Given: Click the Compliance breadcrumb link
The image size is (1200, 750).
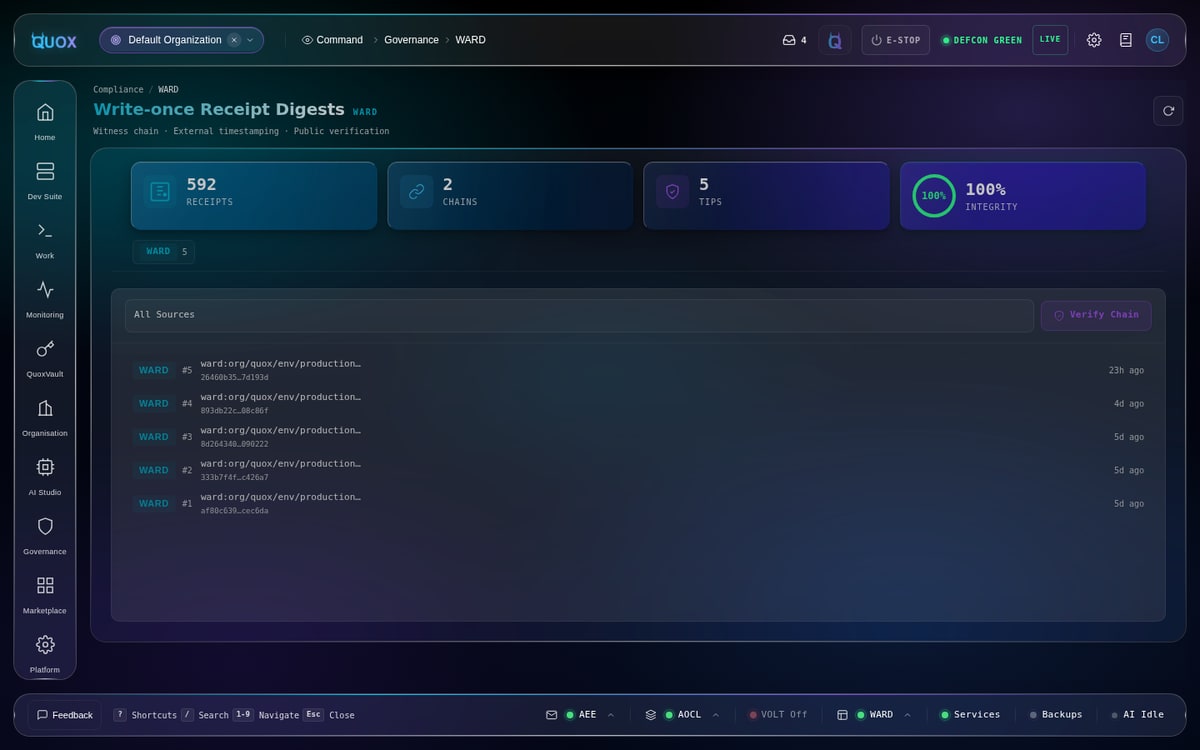Looking at the screenshot, I should click(118, 90).
